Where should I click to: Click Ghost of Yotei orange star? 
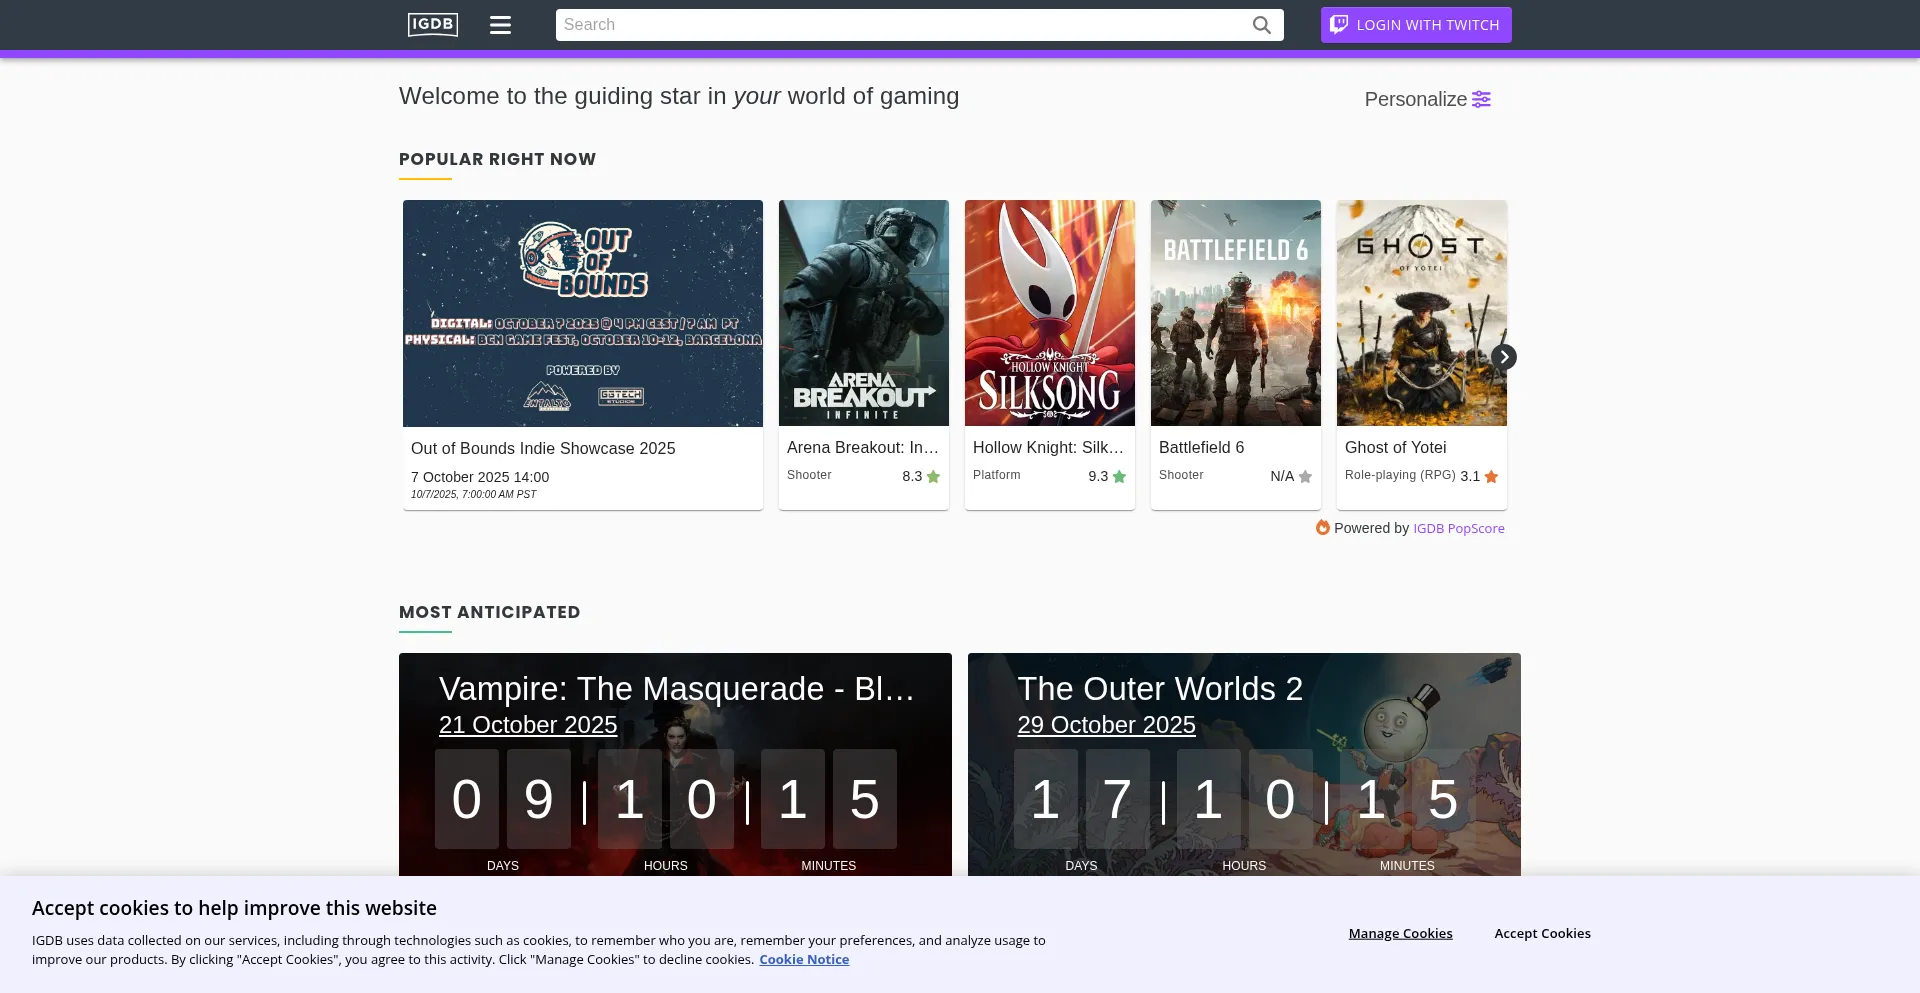click(x=1491, y=477)
